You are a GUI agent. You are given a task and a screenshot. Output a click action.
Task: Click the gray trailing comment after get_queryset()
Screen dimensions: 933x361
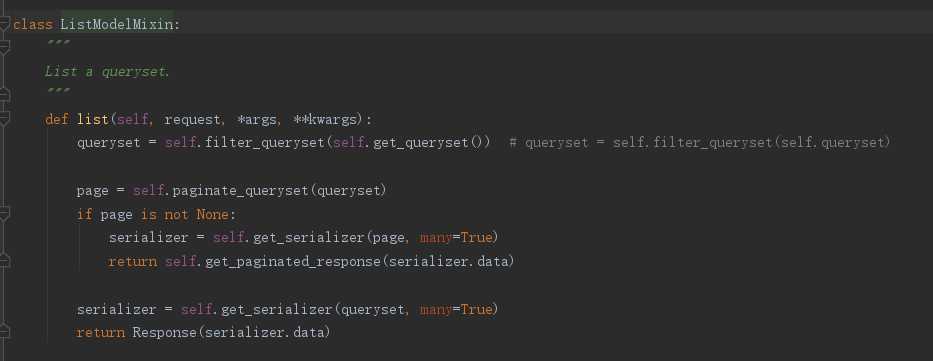click(700, 143)
